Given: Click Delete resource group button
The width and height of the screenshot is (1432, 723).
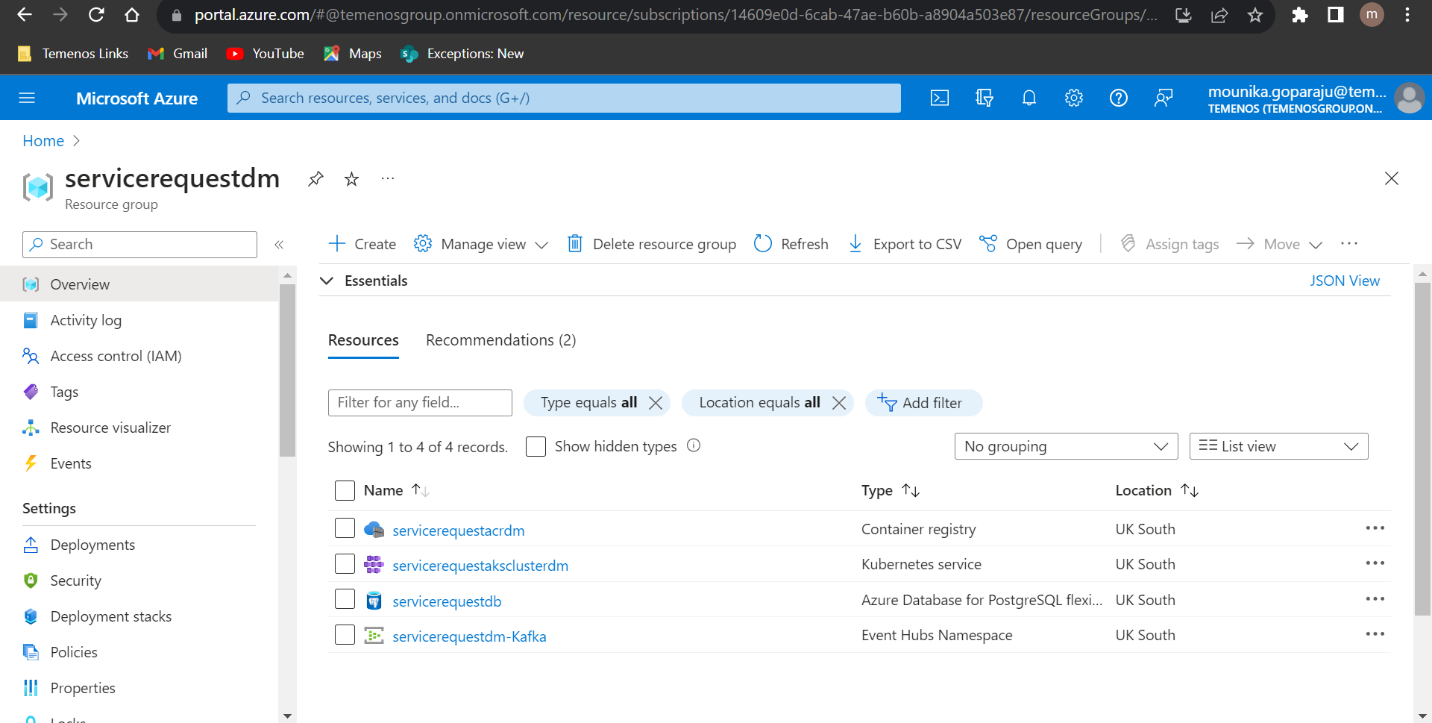Looking at the screenshot, I should pyautogui.click(x=652, y=244).
